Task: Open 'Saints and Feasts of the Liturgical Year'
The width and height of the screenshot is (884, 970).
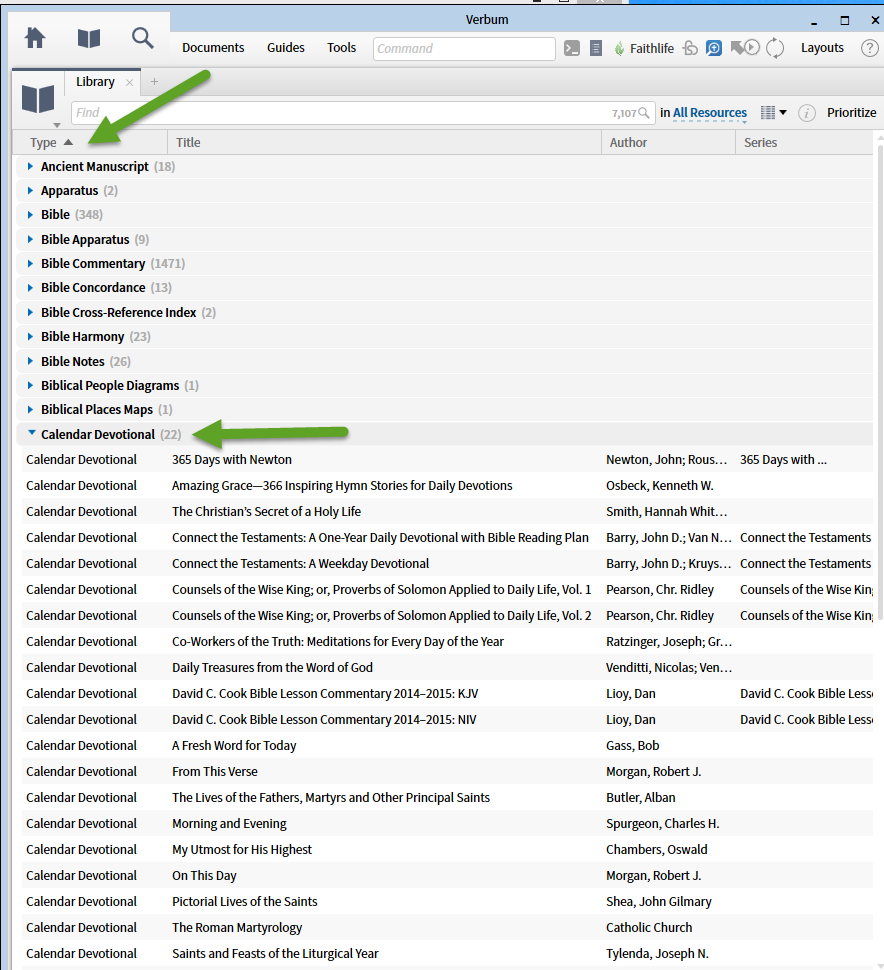Action: (x=275, y=953)
